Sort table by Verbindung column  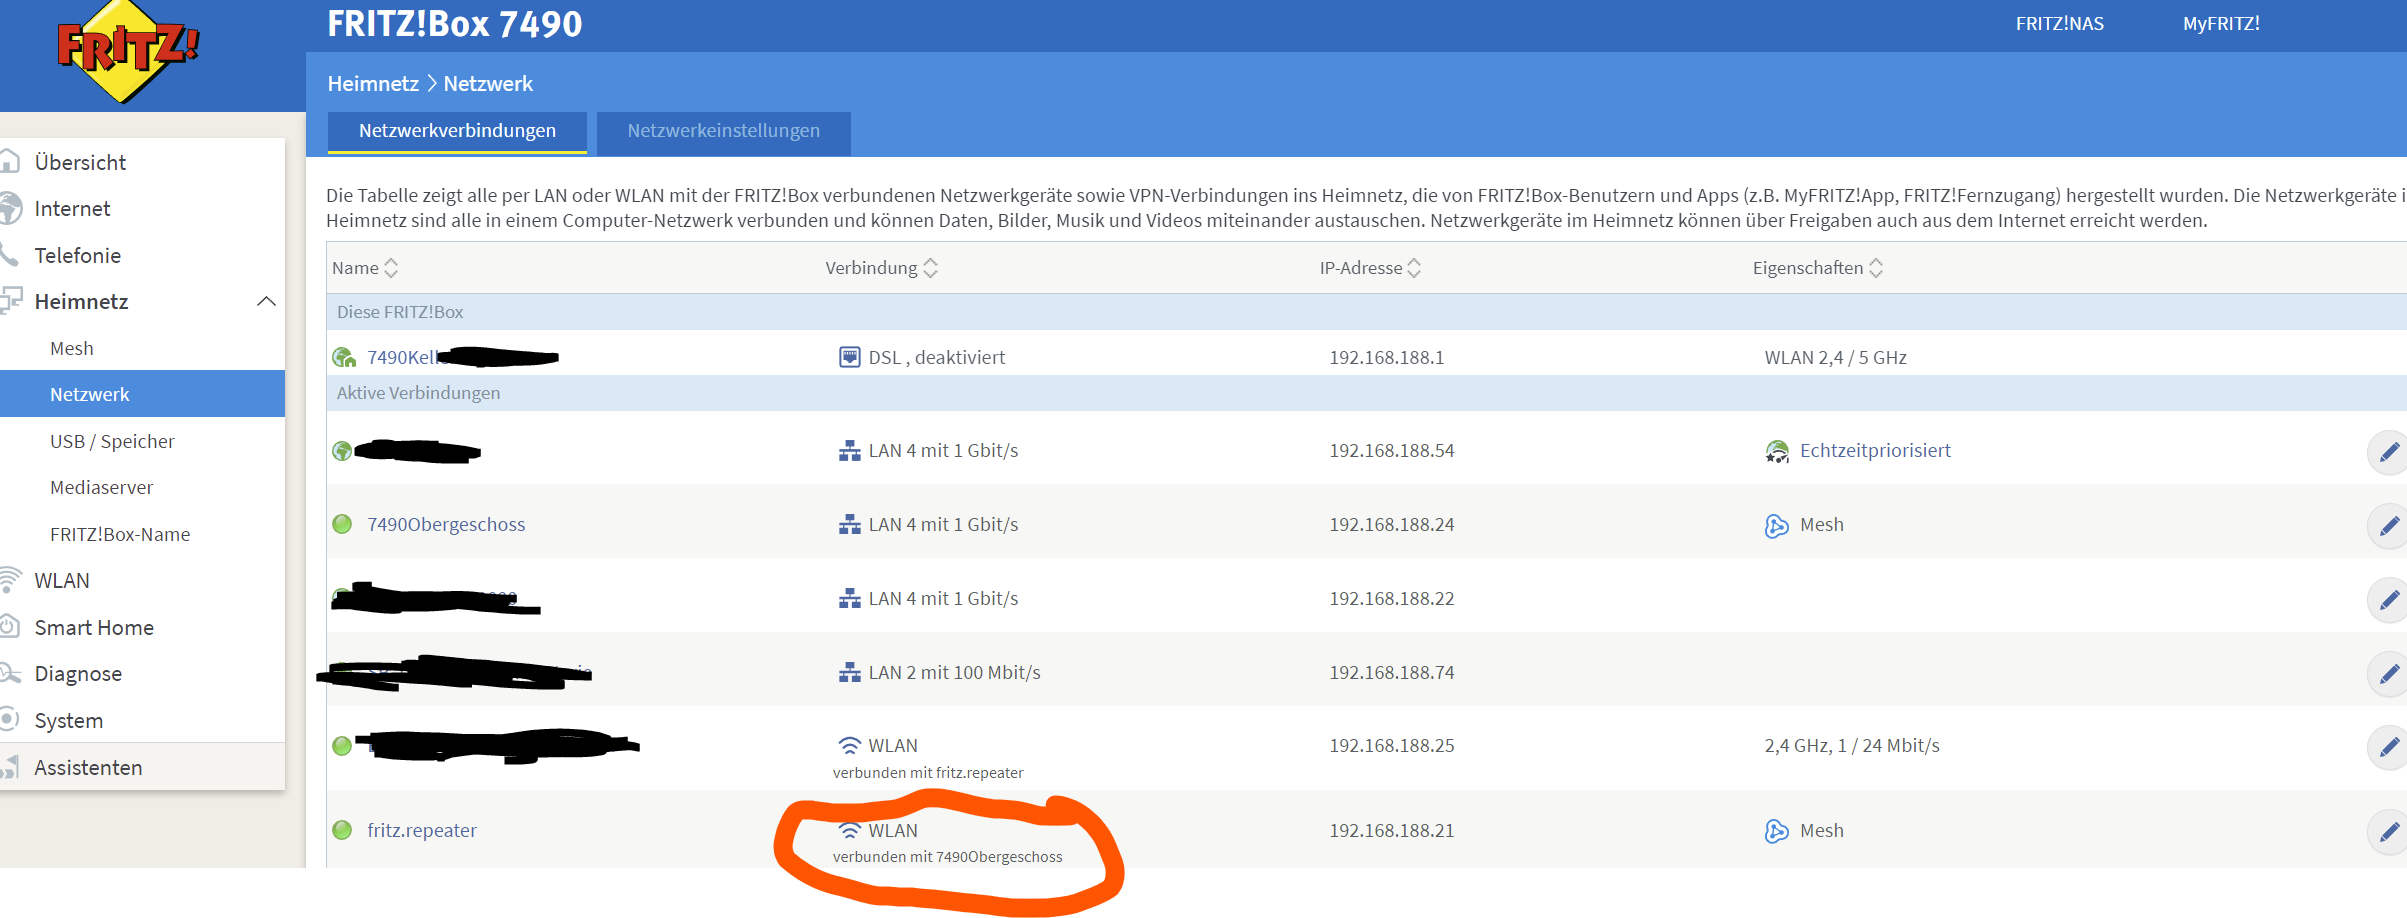881,268
